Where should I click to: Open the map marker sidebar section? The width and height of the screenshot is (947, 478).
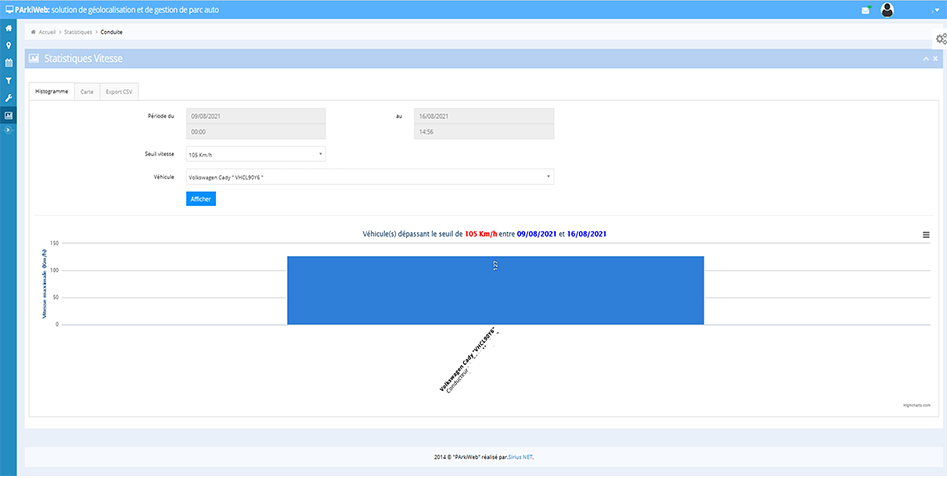click(8, 45)
